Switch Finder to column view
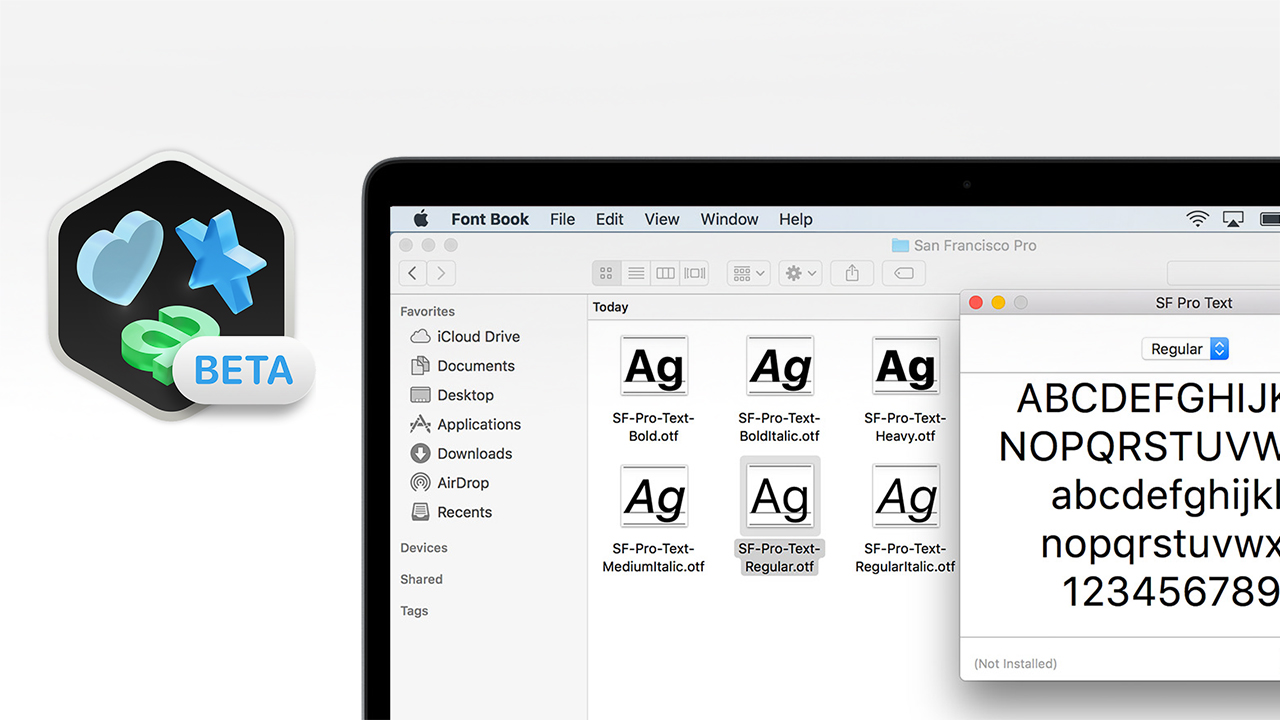The height and width of the screenshot is (720, 1280). coord(665,273)
